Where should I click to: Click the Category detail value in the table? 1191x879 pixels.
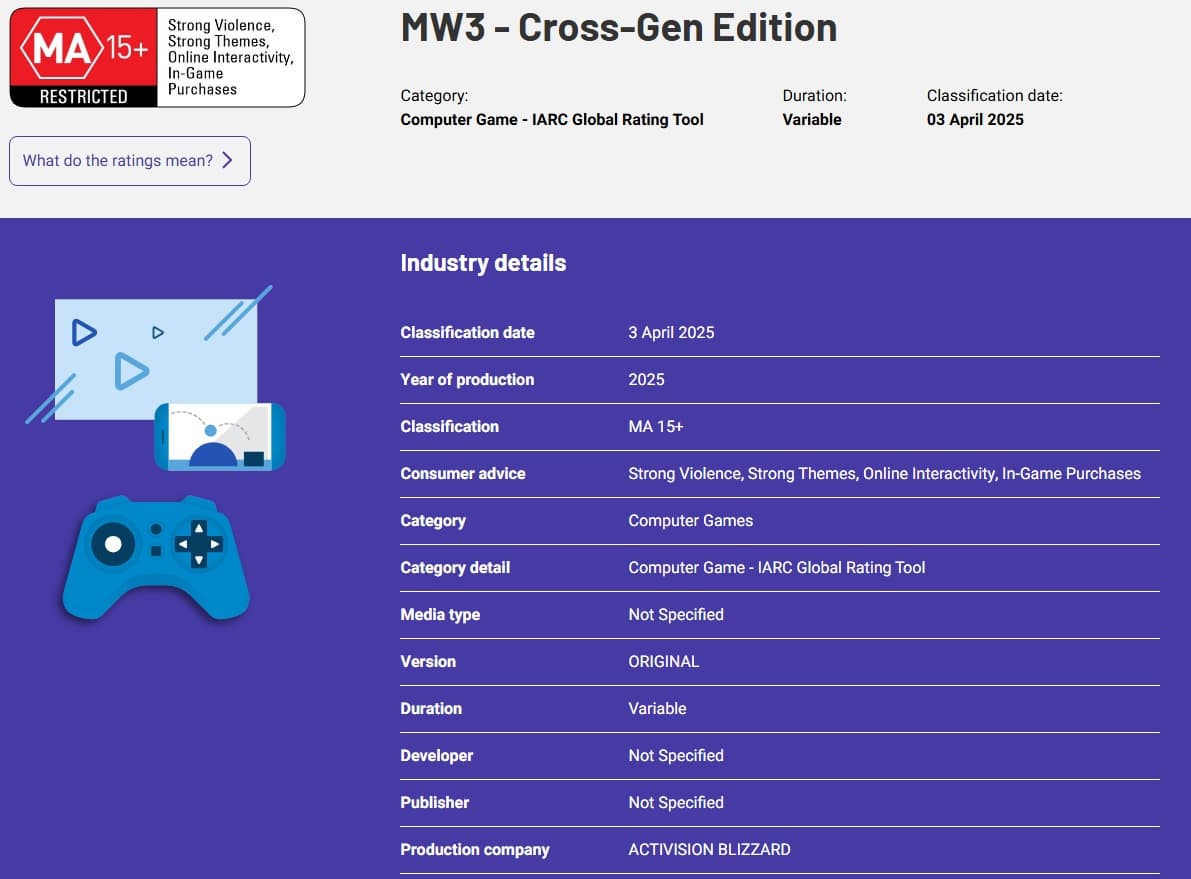[x=776, y=568]
